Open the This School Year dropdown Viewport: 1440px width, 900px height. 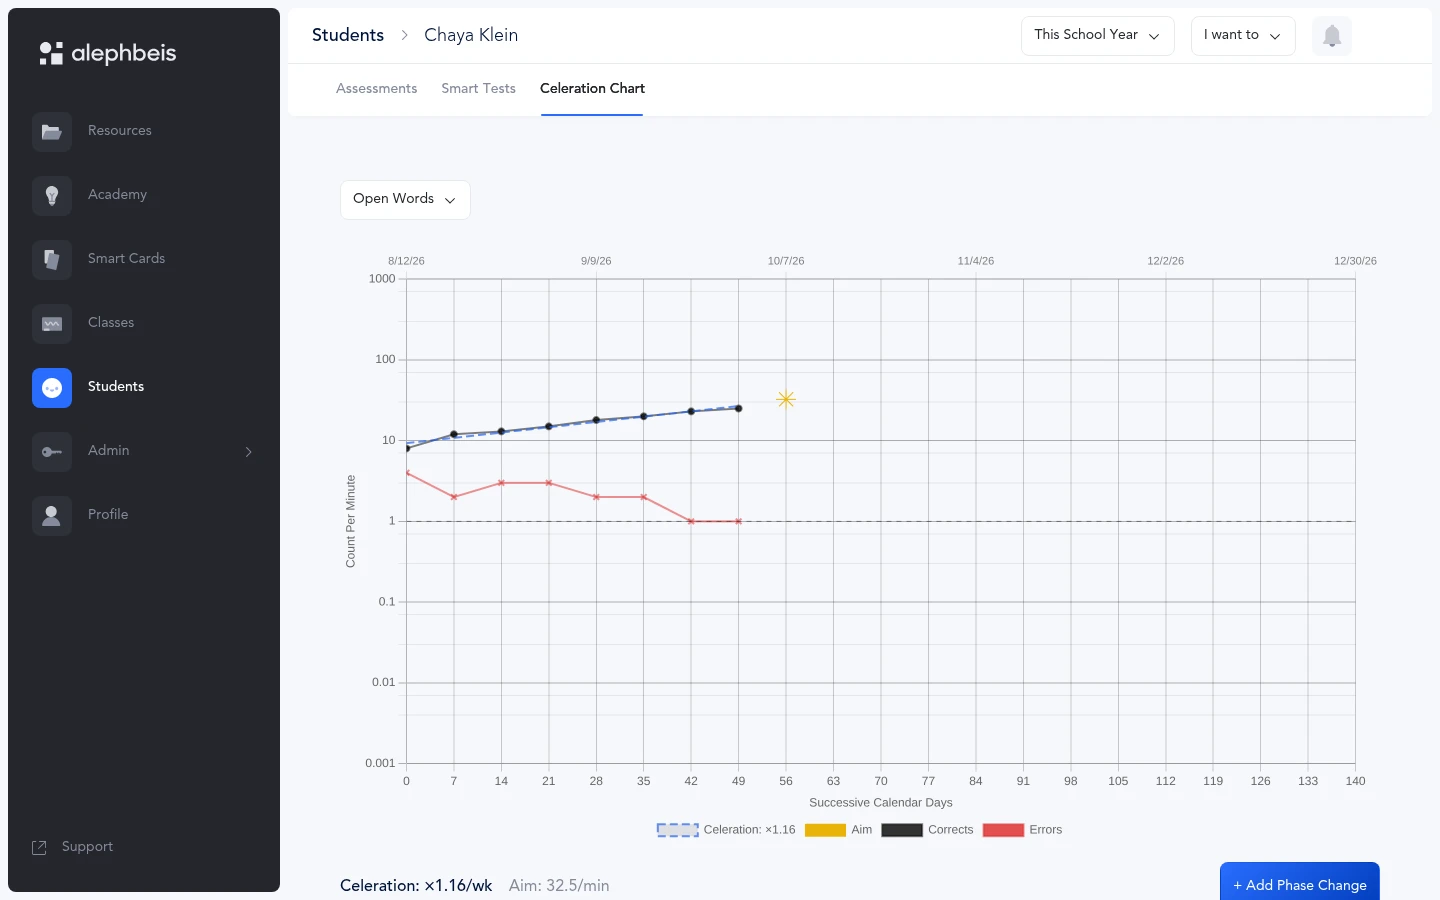click(1098, 36)
